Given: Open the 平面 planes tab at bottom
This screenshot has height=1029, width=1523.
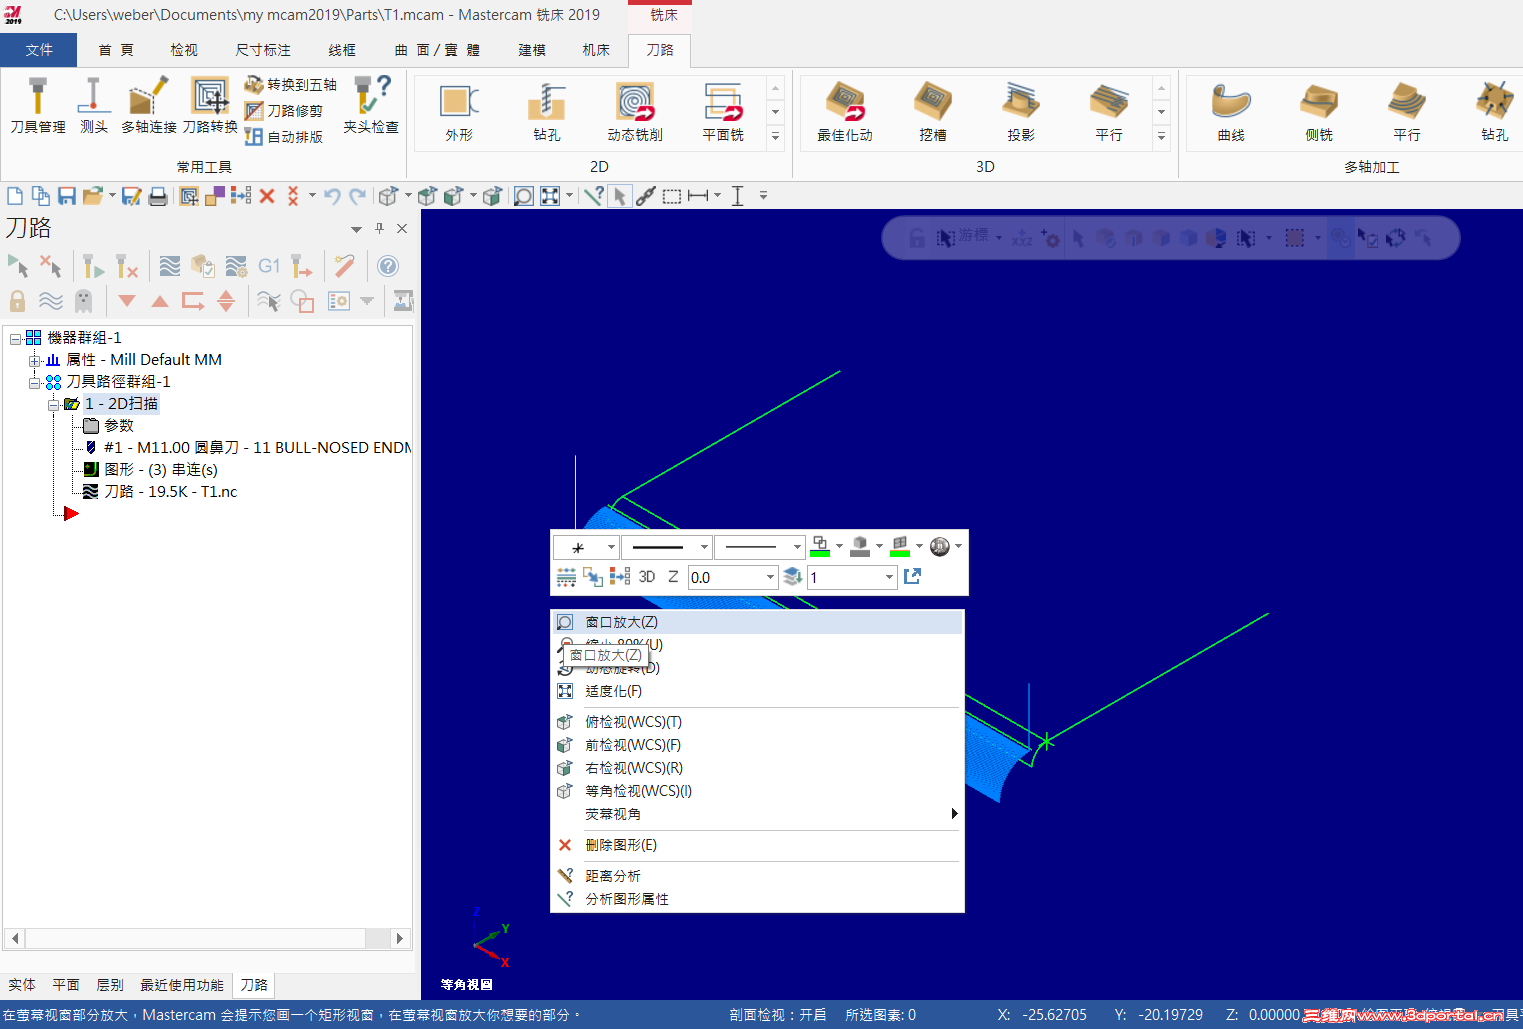Looking at the screenshot, I should 66,985.
